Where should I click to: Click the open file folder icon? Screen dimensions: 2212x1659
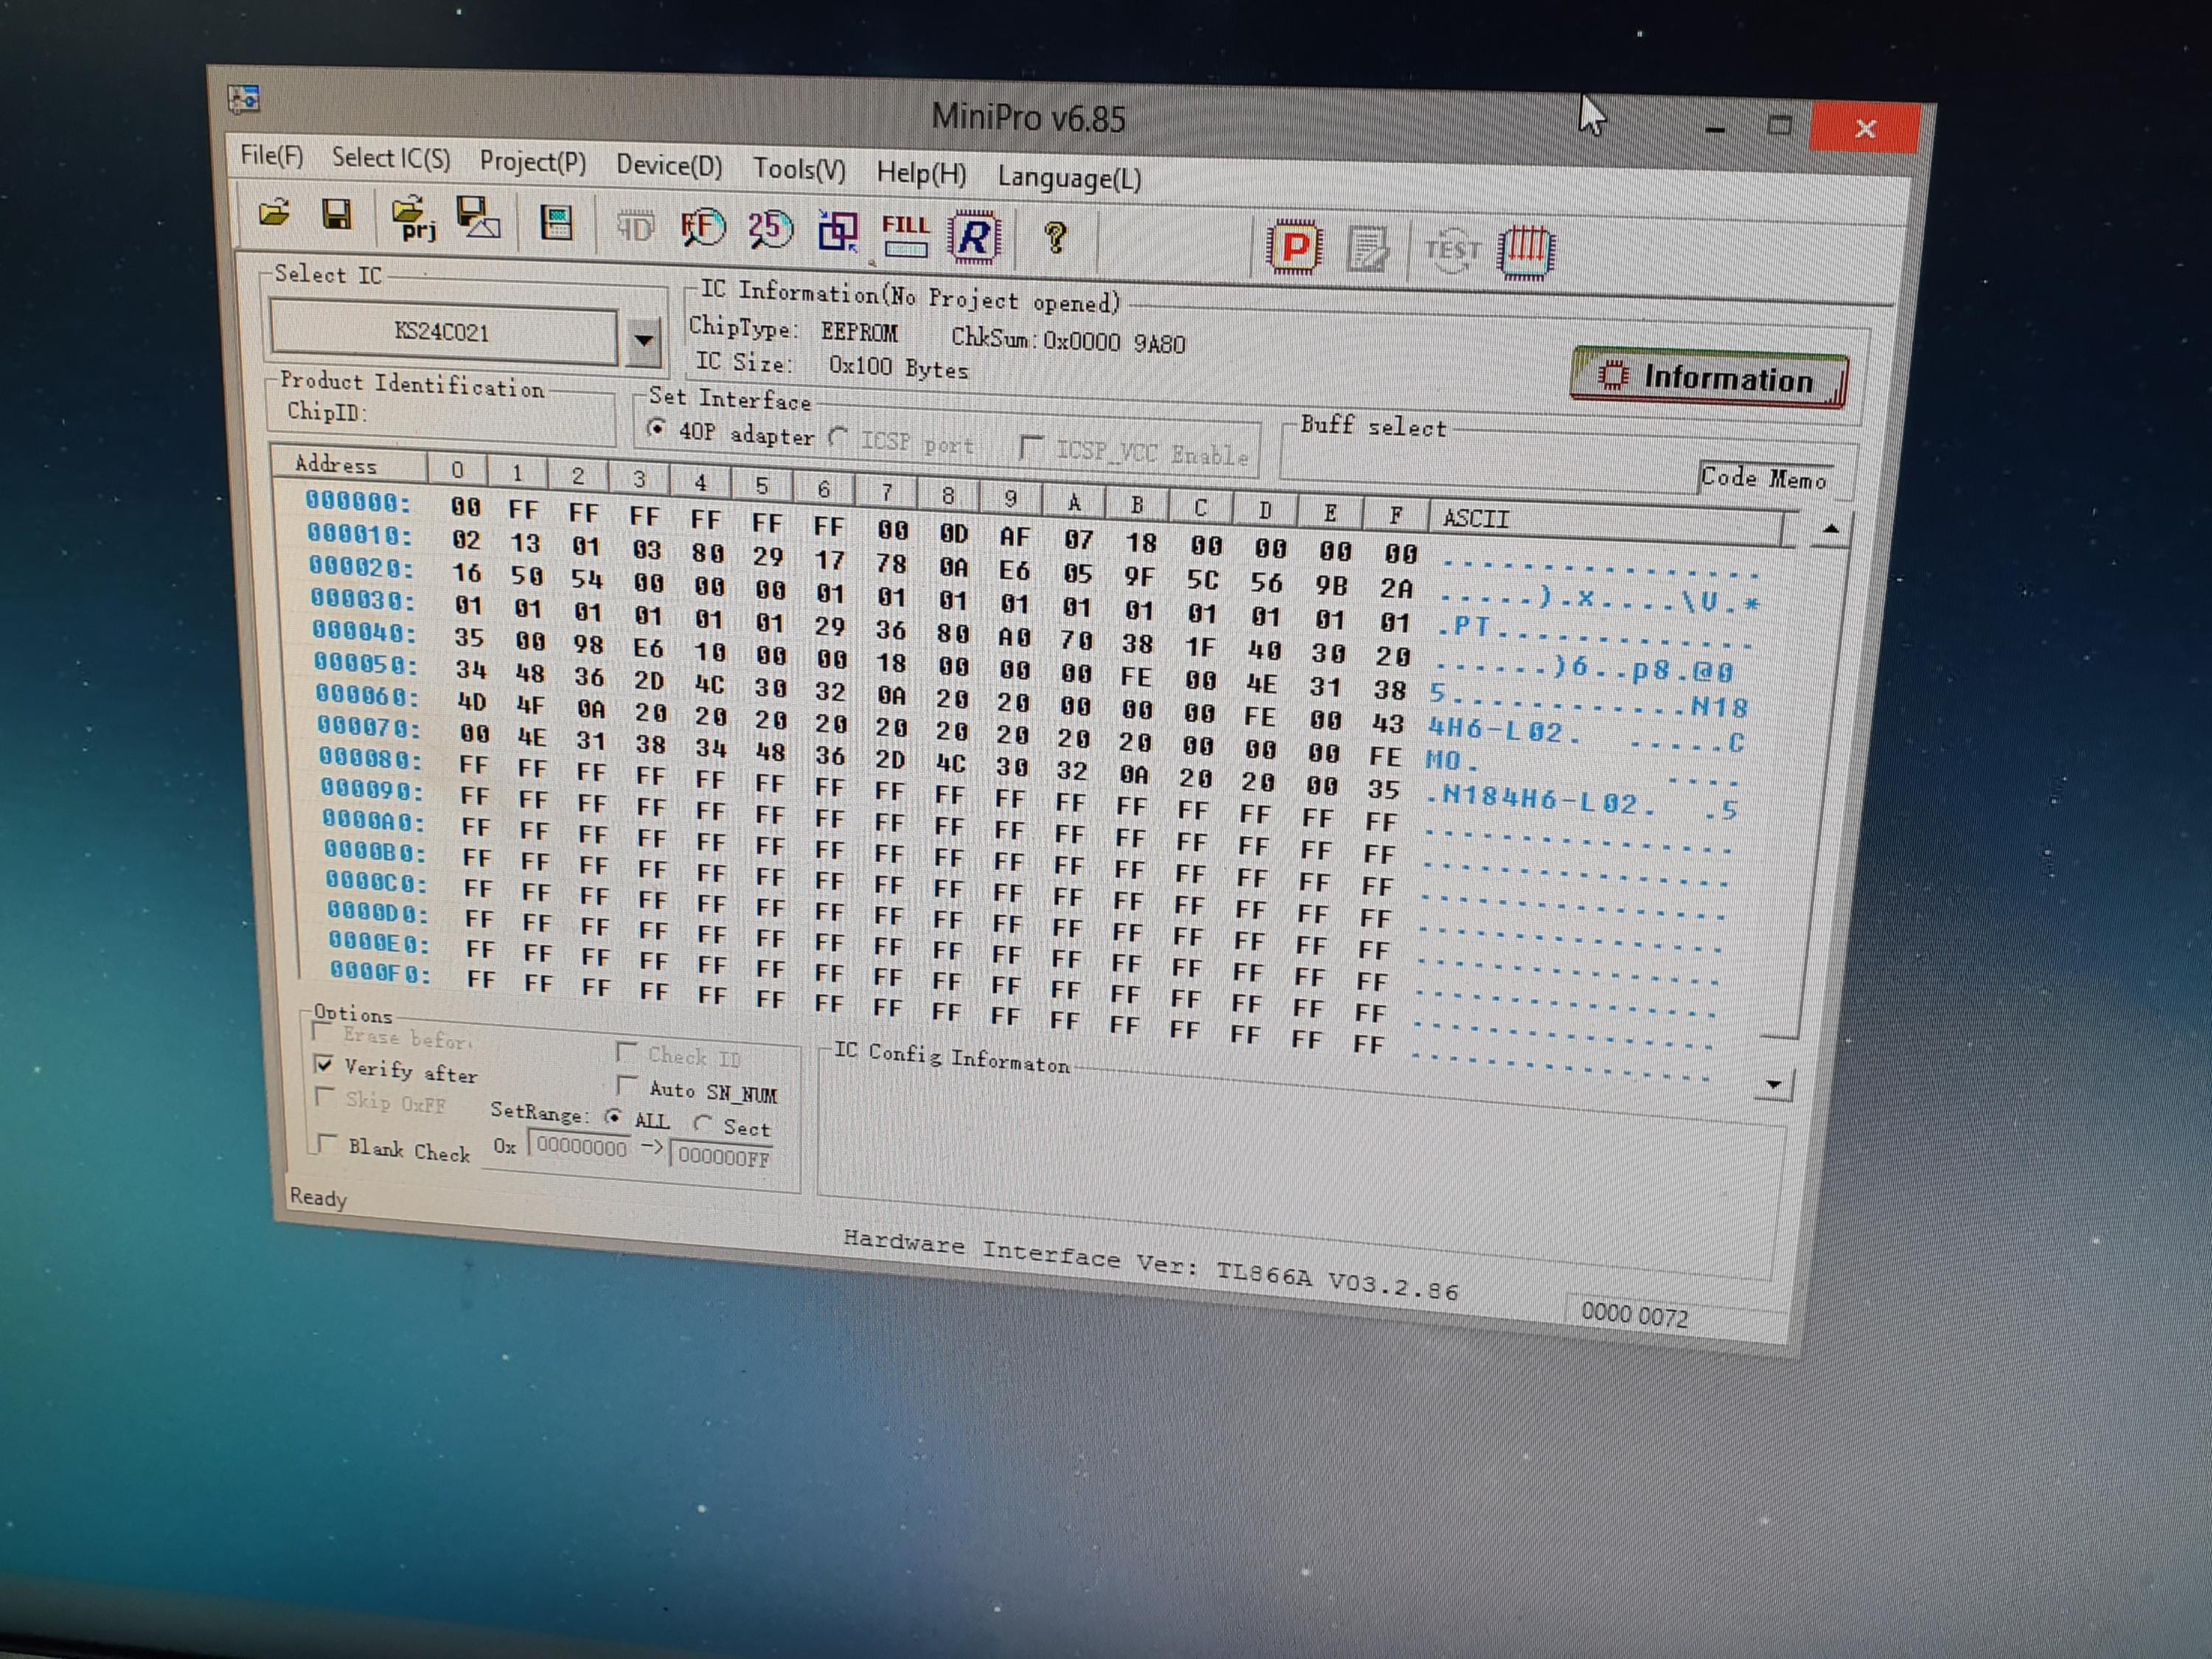pyautogui.click(x=274, y=213)
